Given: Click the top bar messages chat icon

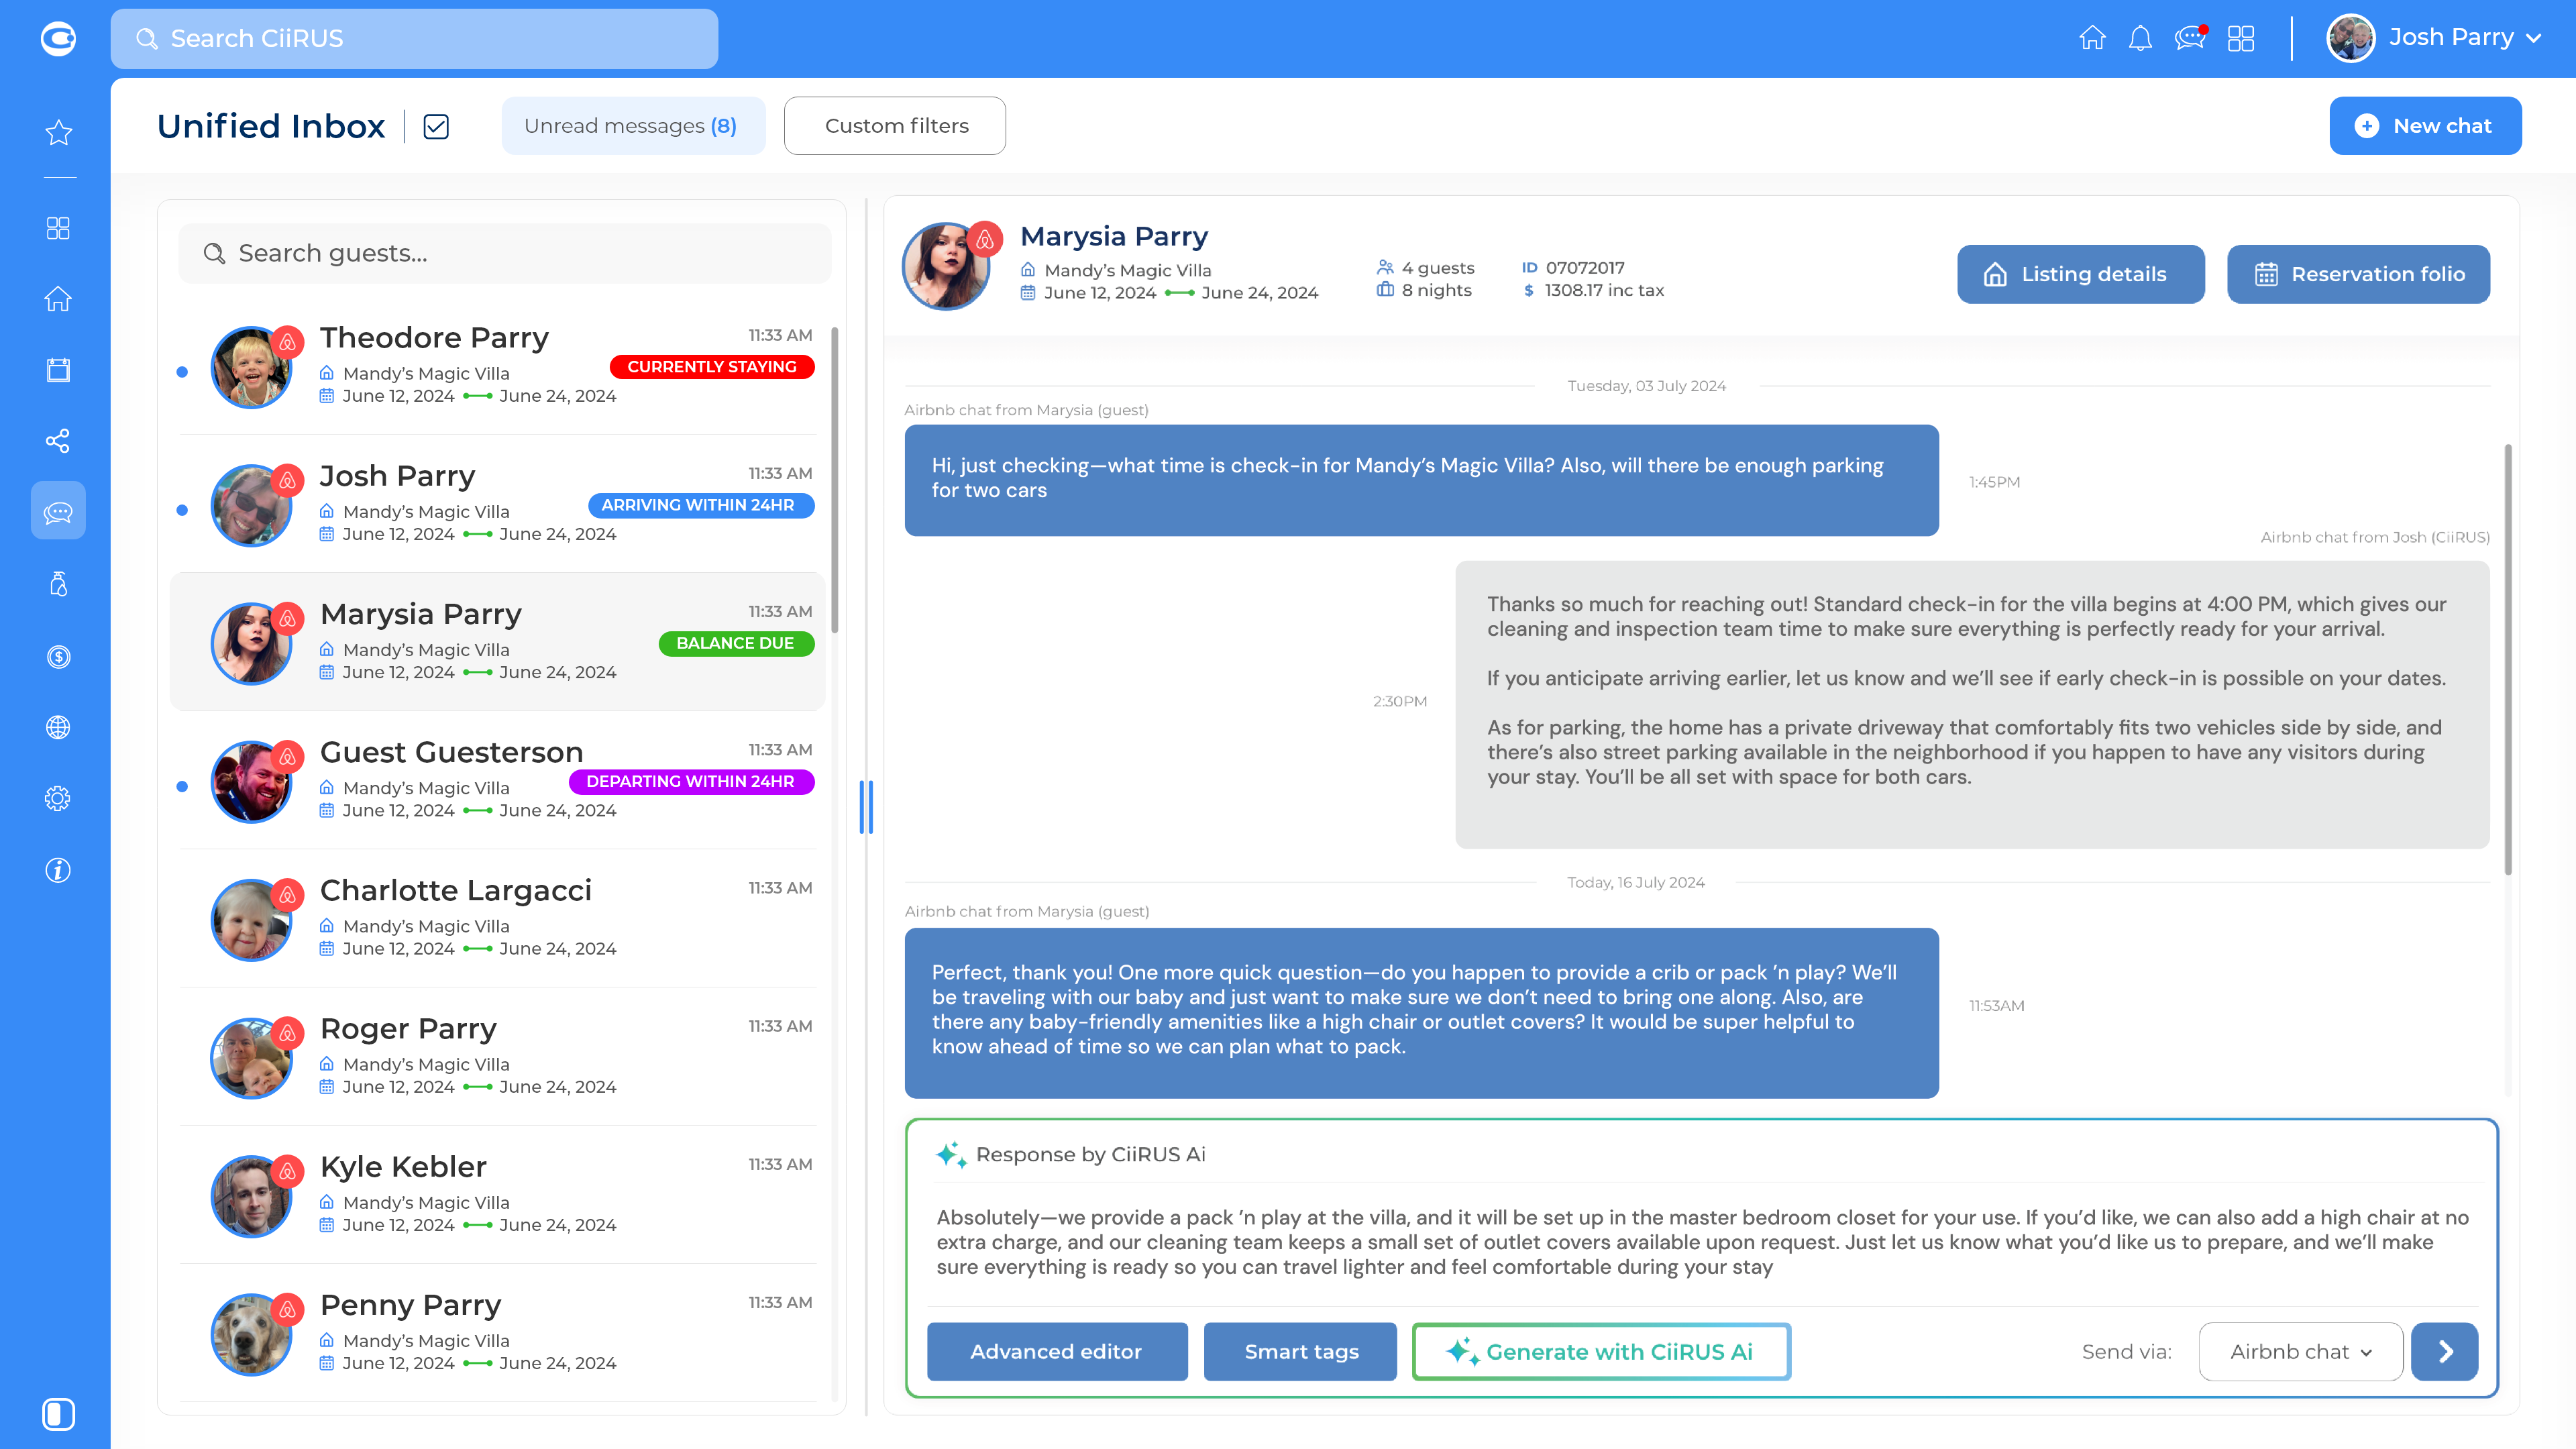Looking at the screenshot, I should point(2189,39).
